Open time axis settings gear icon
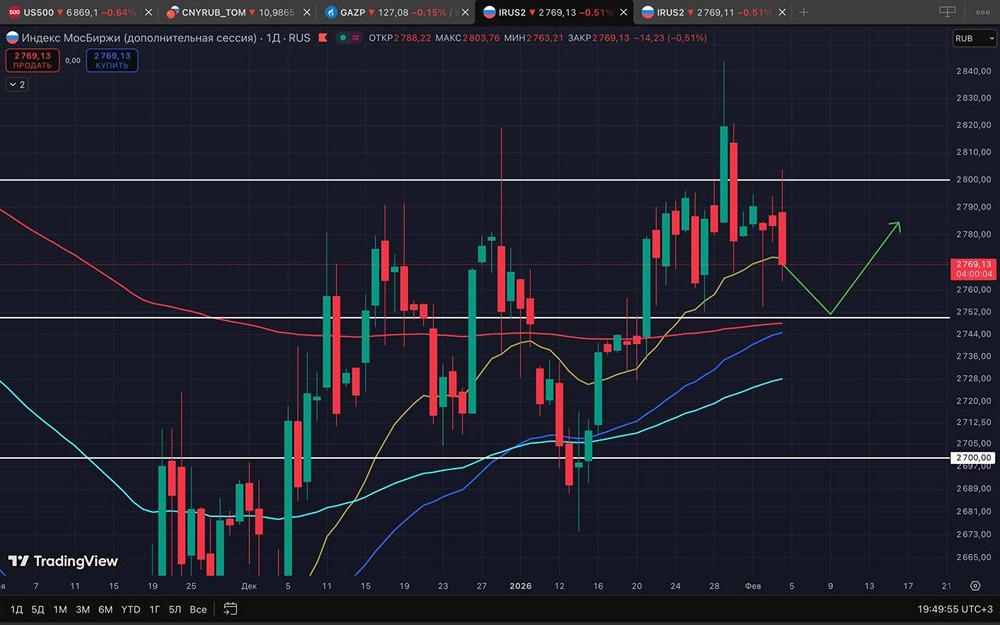The height and width of the screenshot is (625, 1000). point(974,585)
